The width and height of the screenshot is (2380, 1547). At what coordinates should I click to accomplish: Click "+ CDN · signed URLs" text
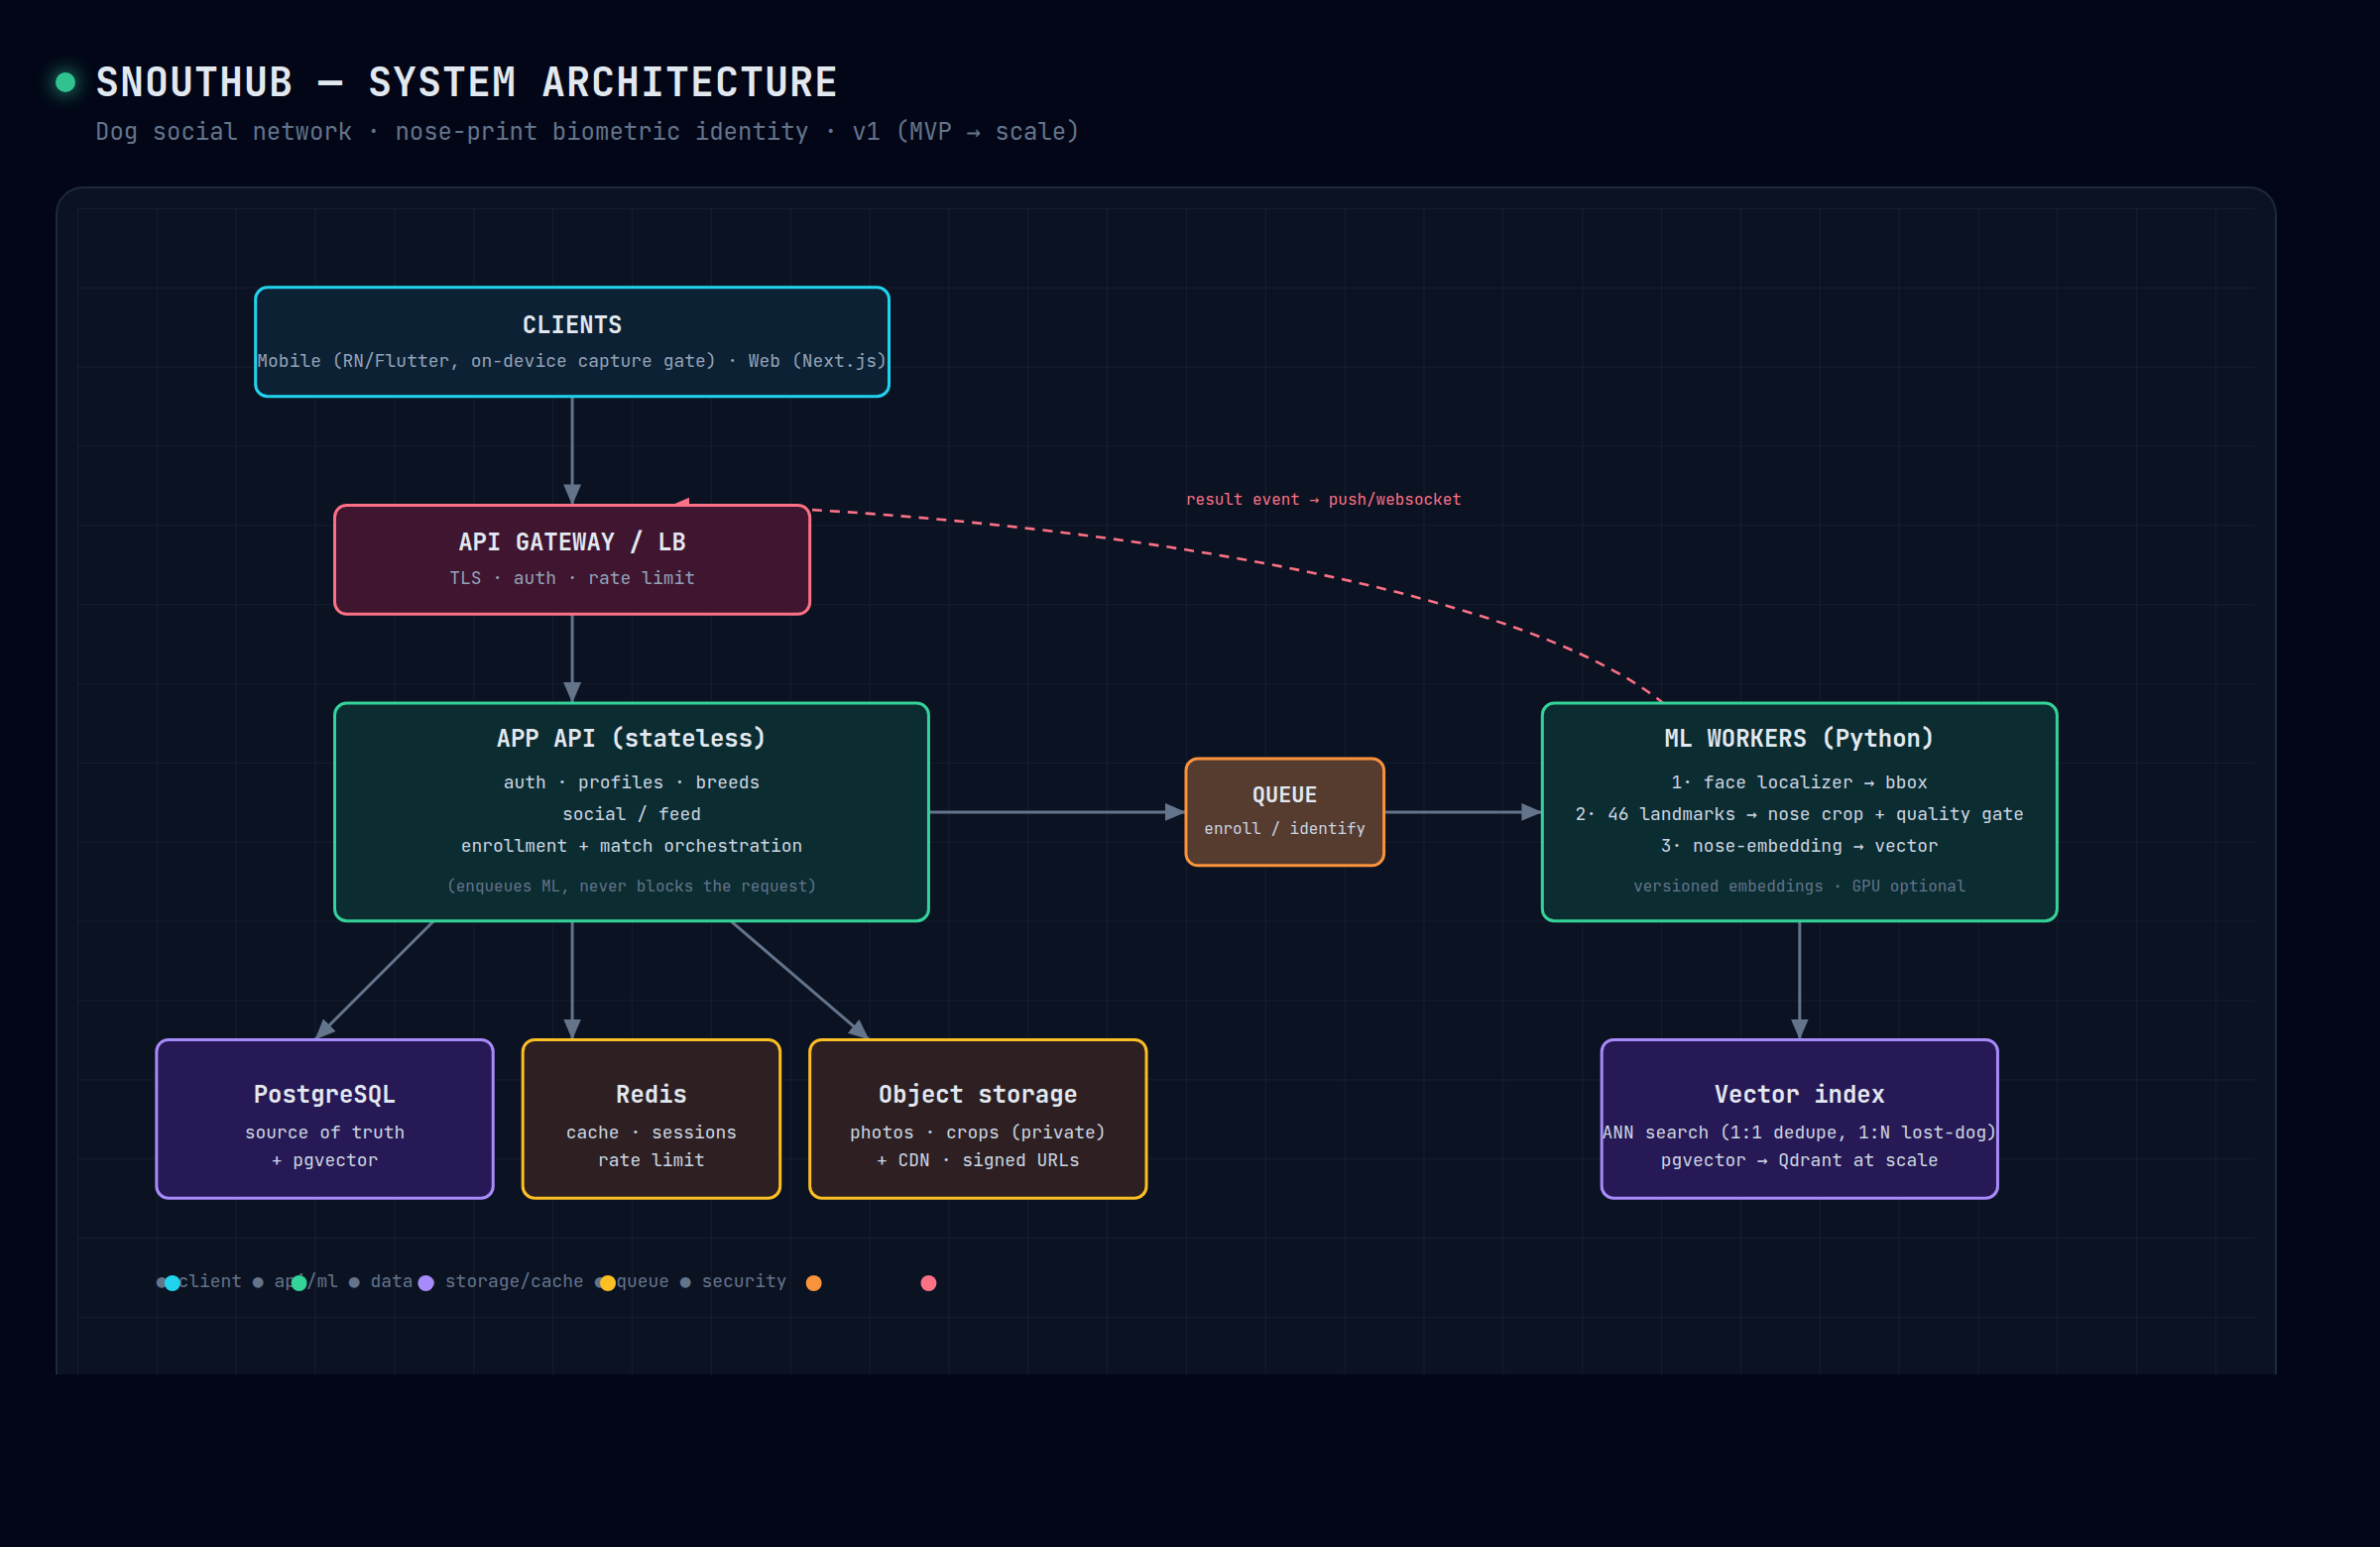pyautogui.click(x=977, y=1160)
